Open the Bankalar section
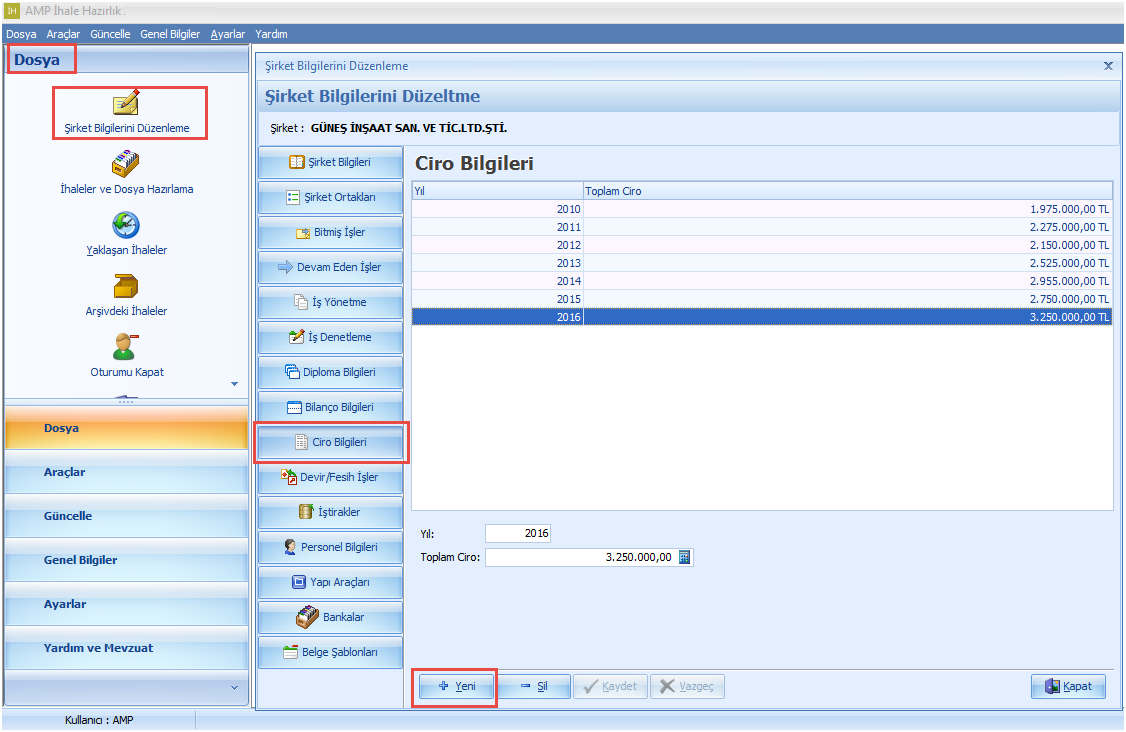Viewport: 1126px width, 732px height. point(331,617)
